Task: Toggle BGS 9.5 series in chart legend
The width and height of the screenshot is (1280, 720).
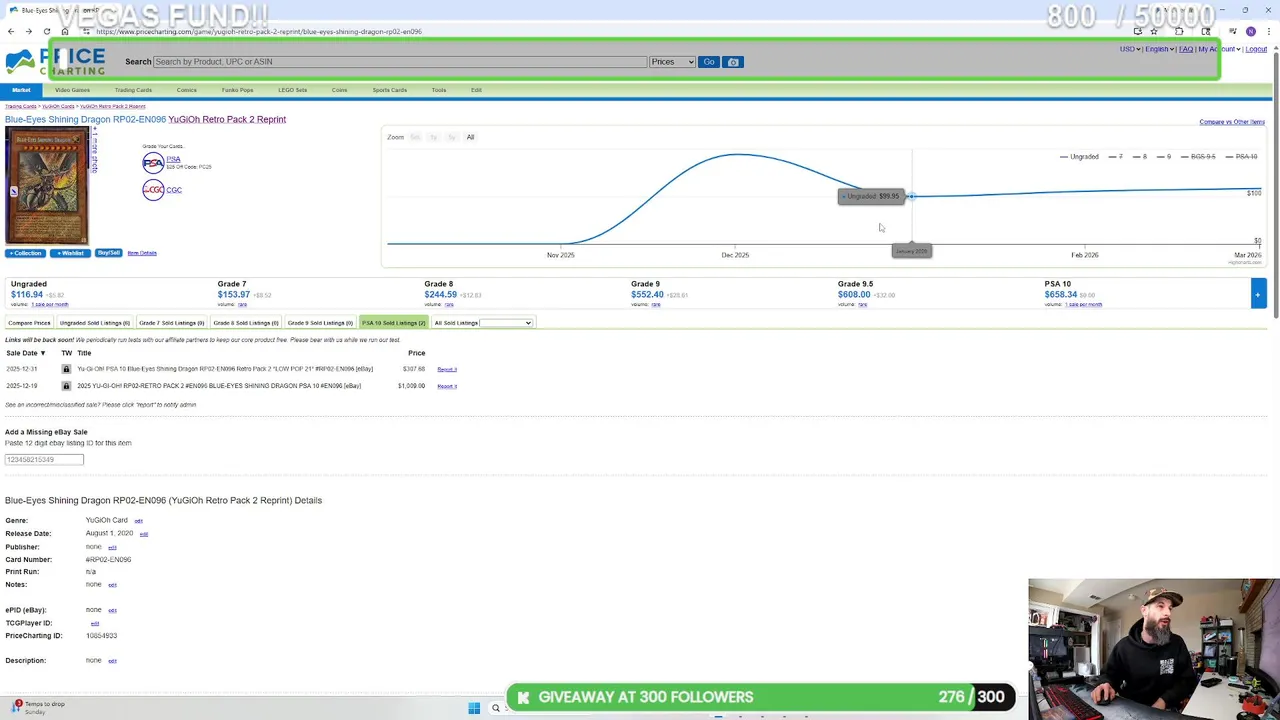Action: tap(1197, 157)
